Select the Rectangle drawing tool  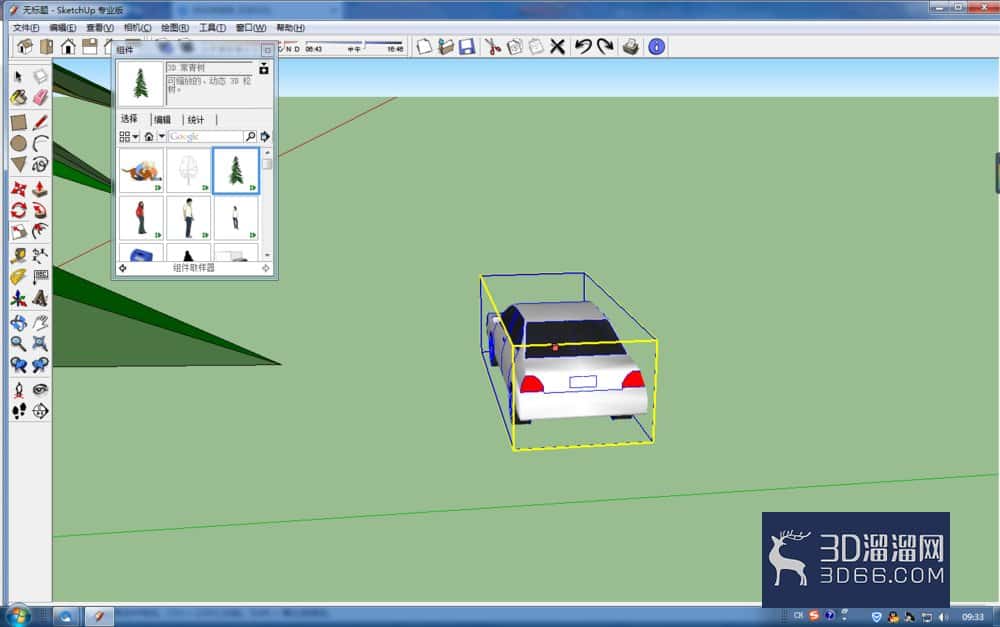click(x=18, y=122)
